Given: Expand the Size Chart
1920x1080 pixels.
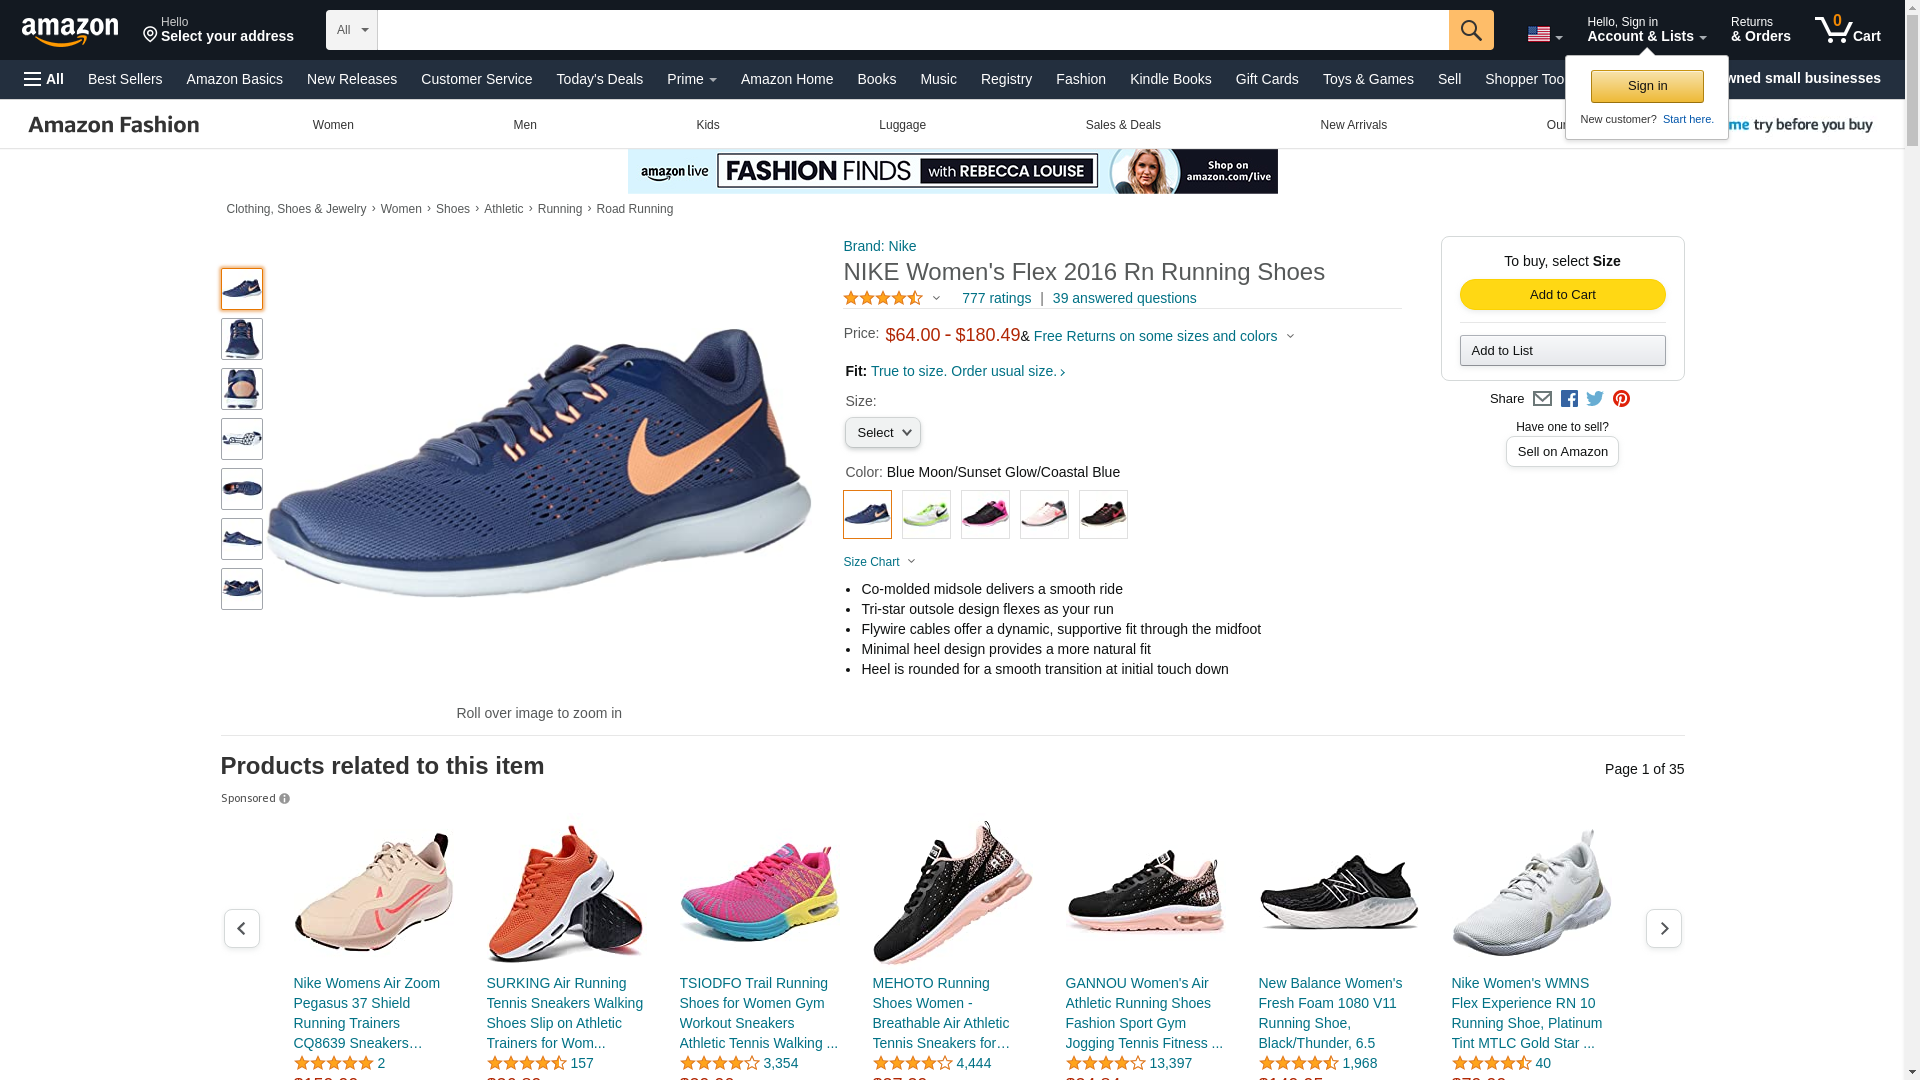Looking at the screenshot, I should [879, 562].
